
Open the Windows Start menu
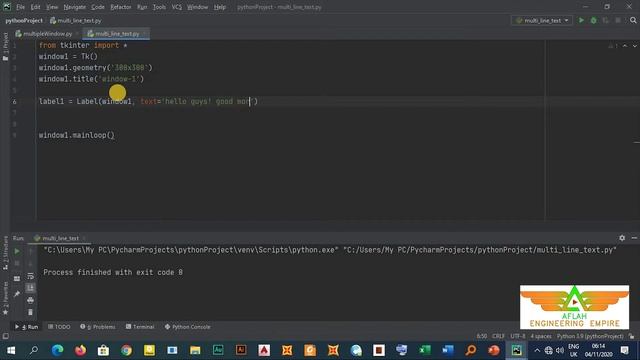(11, 350)
